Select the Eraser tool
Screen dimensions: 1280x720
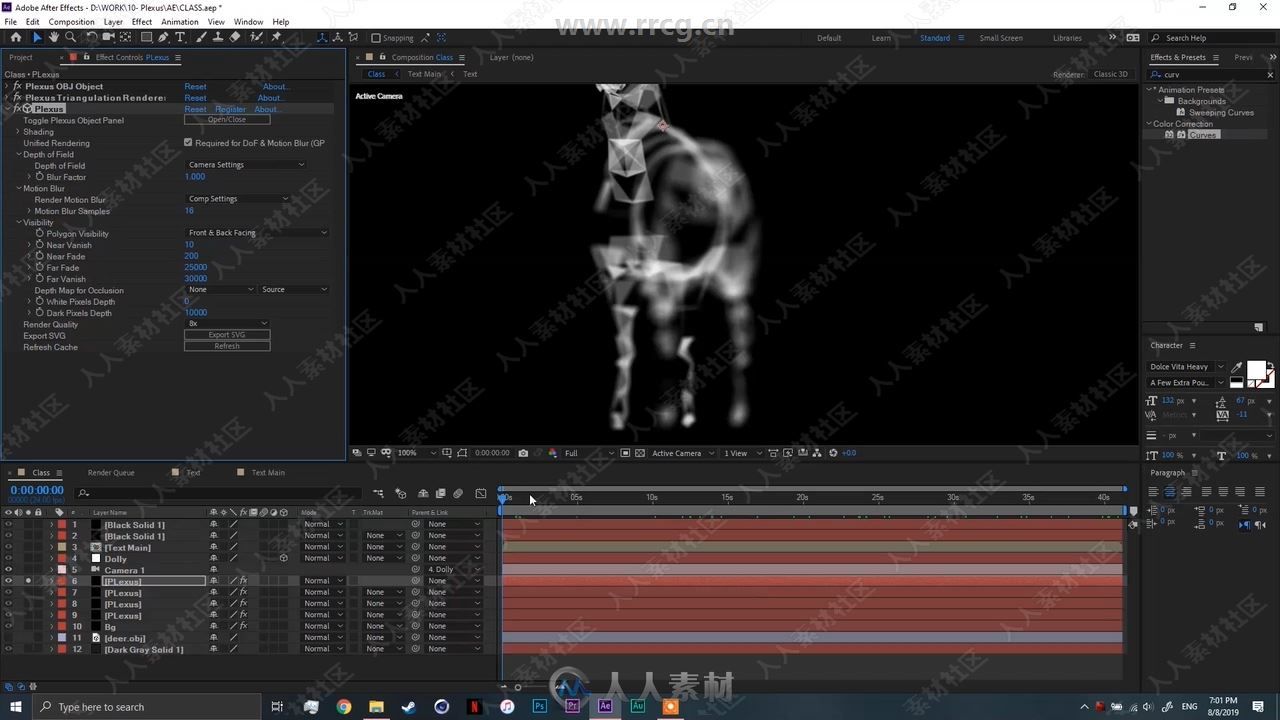pos(235,37)
